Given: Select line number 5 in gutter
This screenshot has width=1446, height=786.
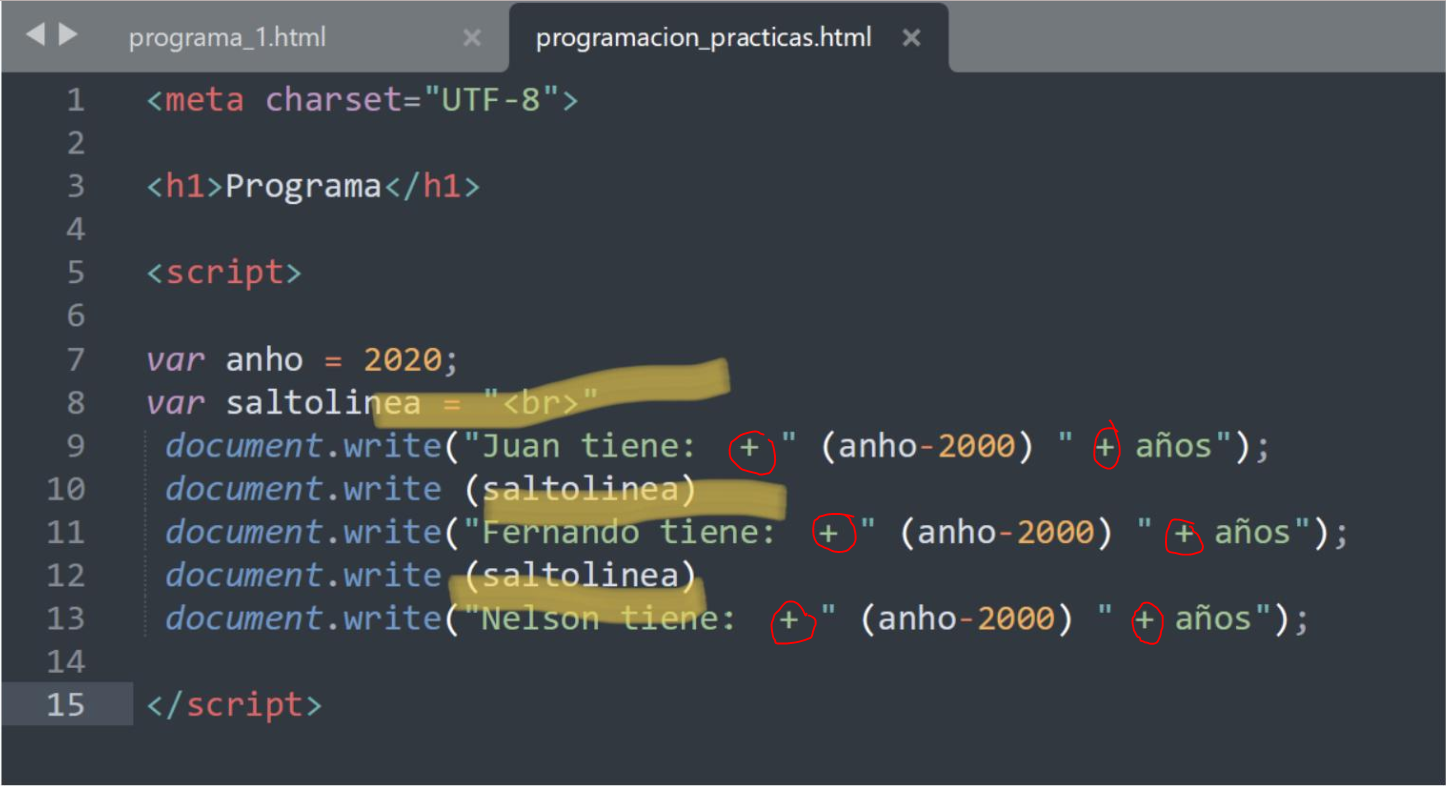Looking at the screenshot, I should coord(76,272).
